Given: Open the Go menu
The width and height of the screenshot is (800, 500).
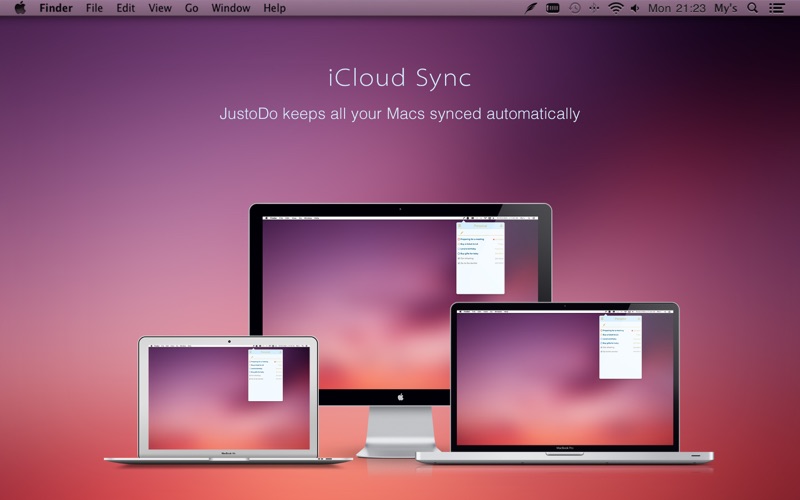Looking at the screenshot, I should click(x=191, y=8).
